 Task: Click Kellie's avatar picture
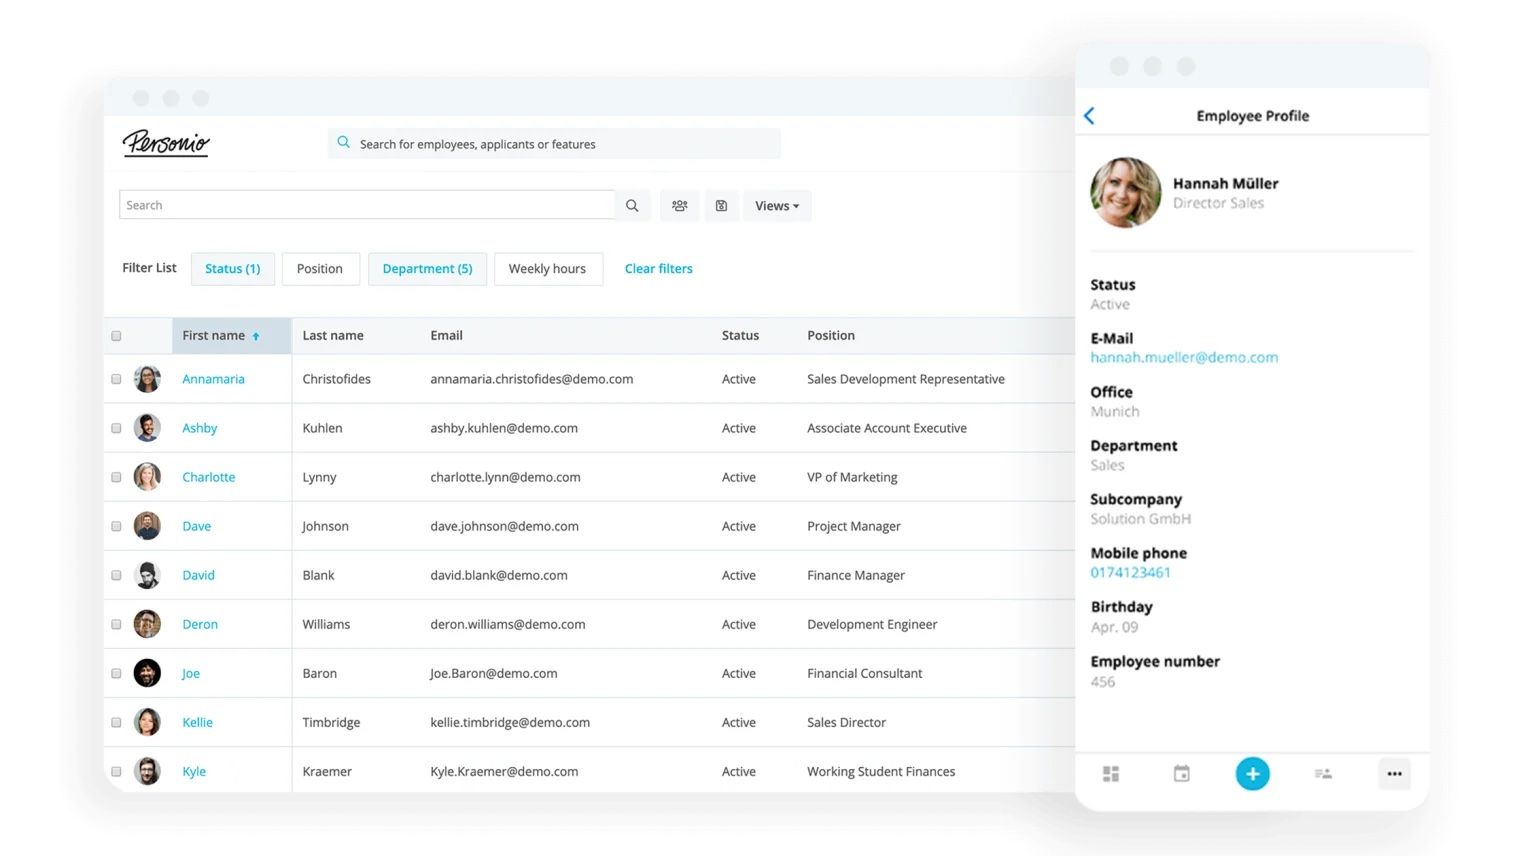pyautogui.click(x=147, y=722)
